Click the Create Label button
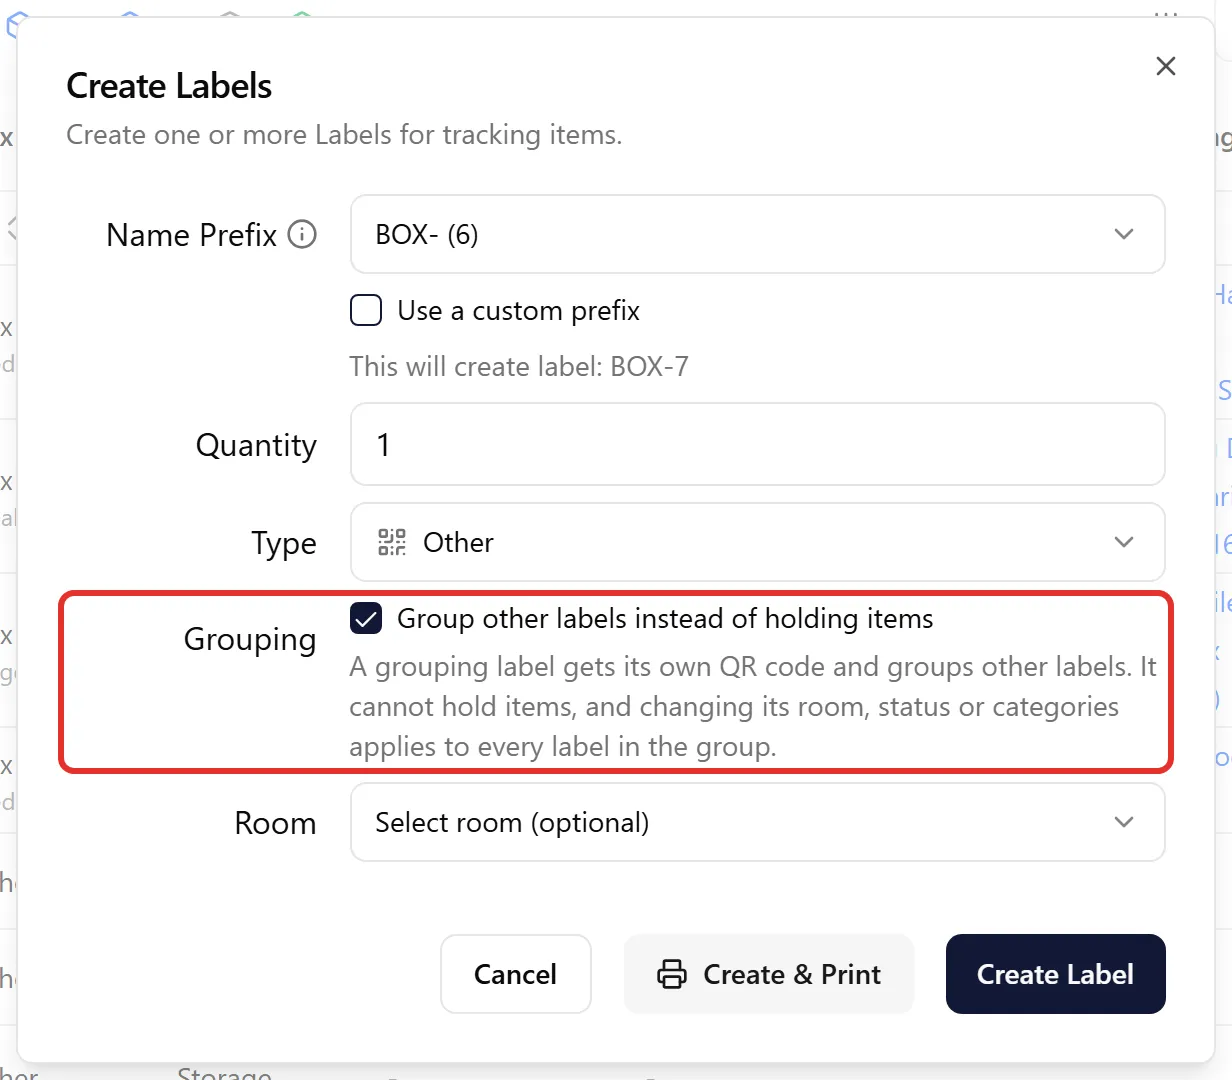The width and height of the screenshot is (1232, 1080). pos(1056,974)
